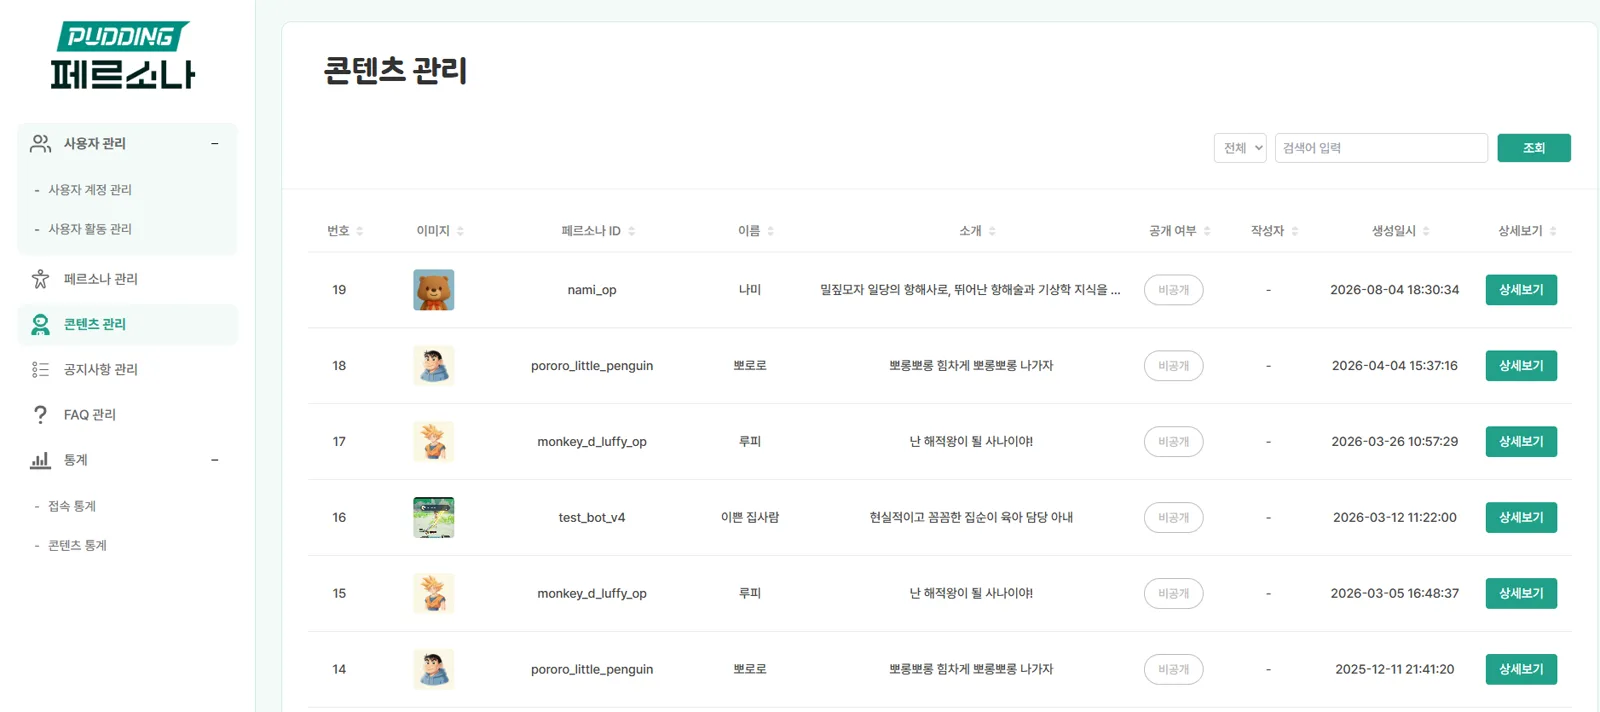The image size is (1600, 712).
Task: Collapse the 통계 menu section
Action: [214, 460]
